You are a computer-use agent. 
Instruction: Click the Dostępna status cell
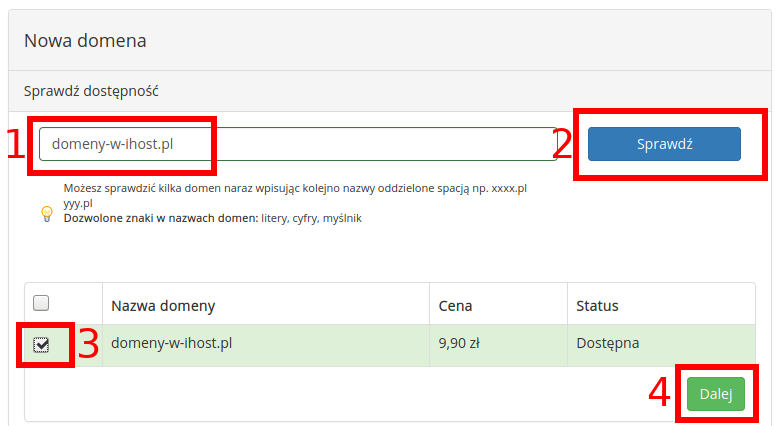point(607,343)
